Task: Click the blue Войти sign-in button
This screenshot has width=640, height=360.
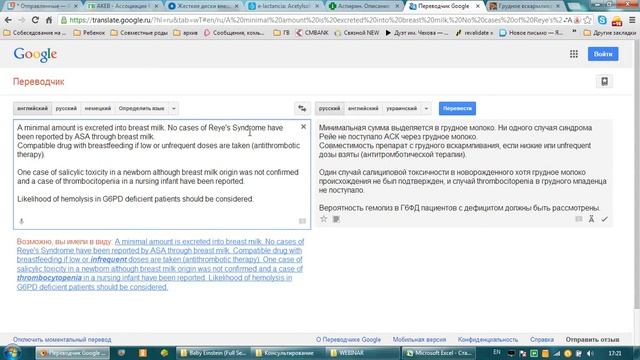Action: (x=603, y=54)
